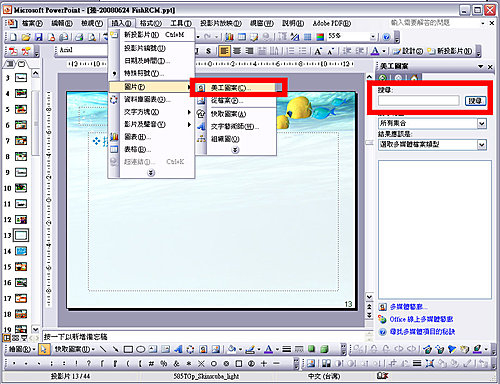Click the Print Preview magnifier icon
The image size is (500, 384).
[x=92, y=37]
